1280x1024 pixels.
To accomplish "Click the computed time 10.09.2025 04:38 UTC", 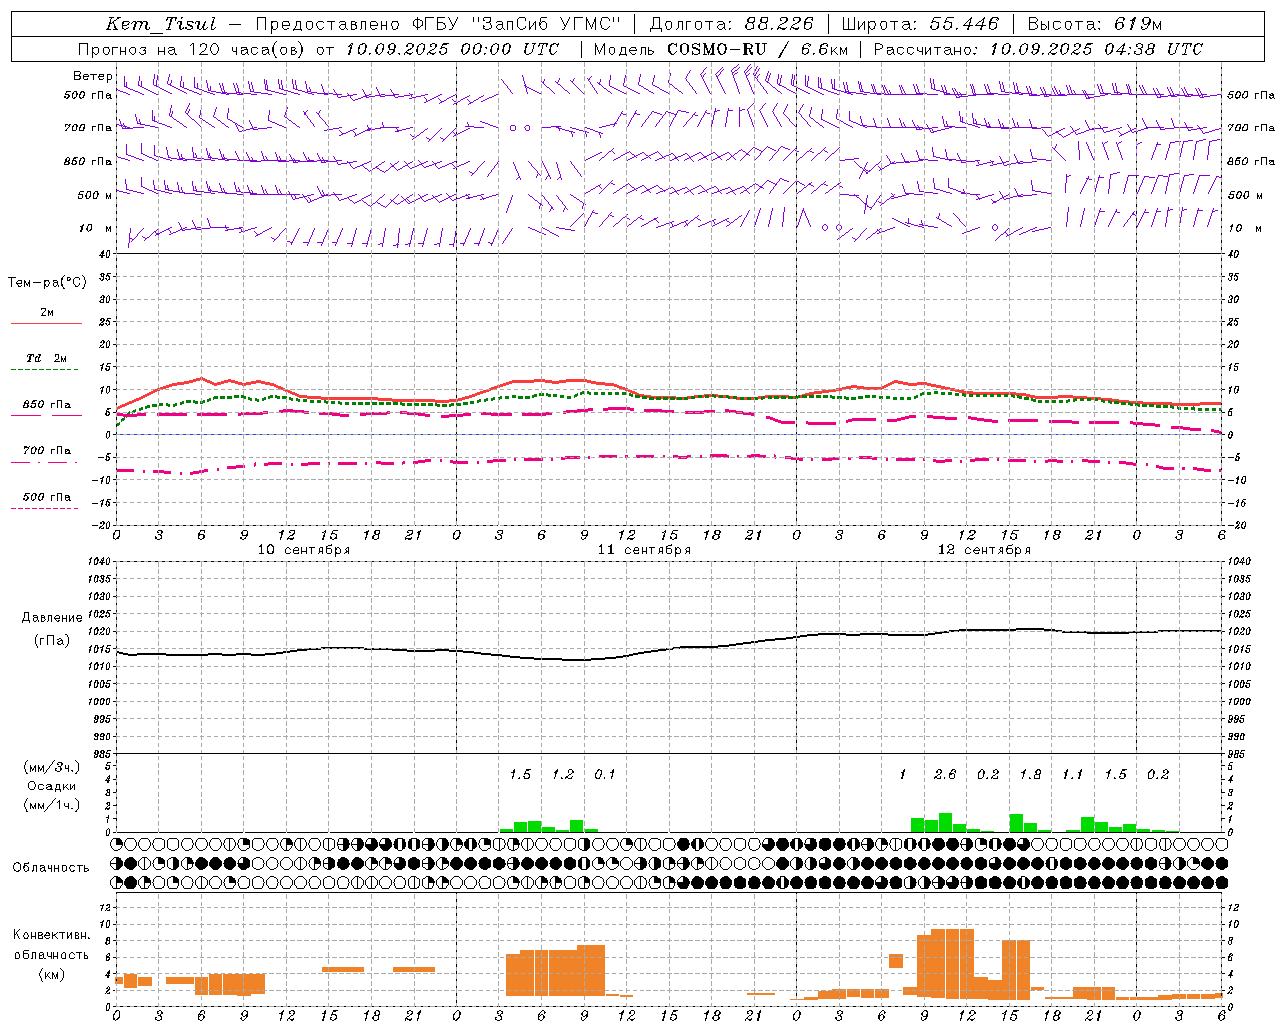I will tap(1096, 49).
